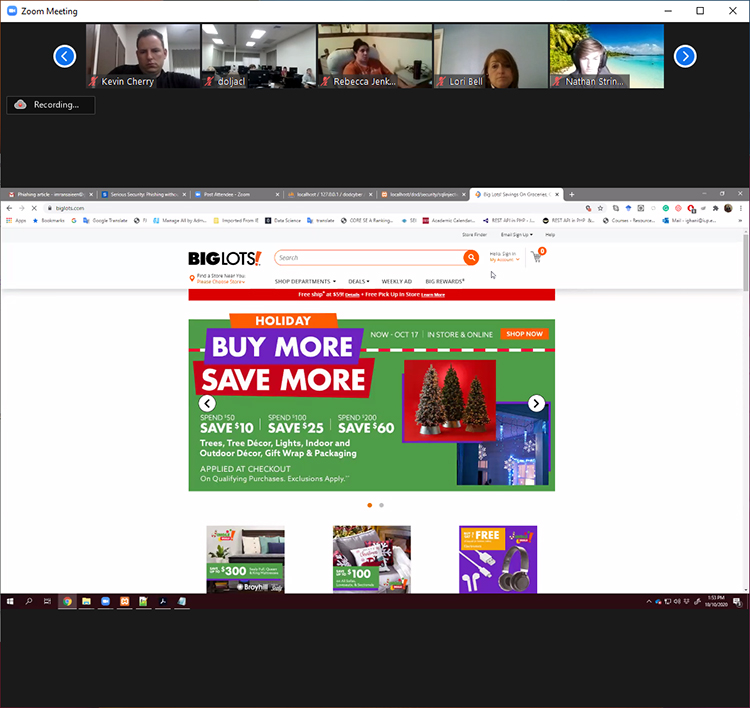Viewport: 750px width, 708px height.
Task: Open Chrome profile avatar
Action: click(x=728, y=208)
